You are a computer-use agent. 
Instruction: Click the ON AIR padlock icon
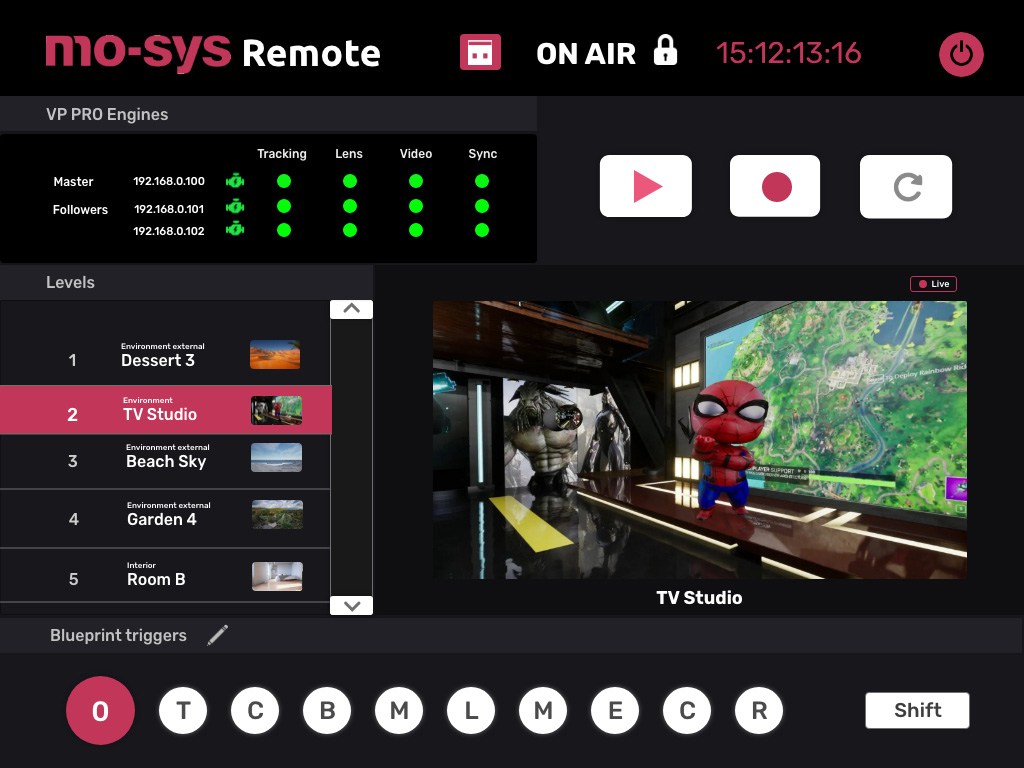point(665,50)
